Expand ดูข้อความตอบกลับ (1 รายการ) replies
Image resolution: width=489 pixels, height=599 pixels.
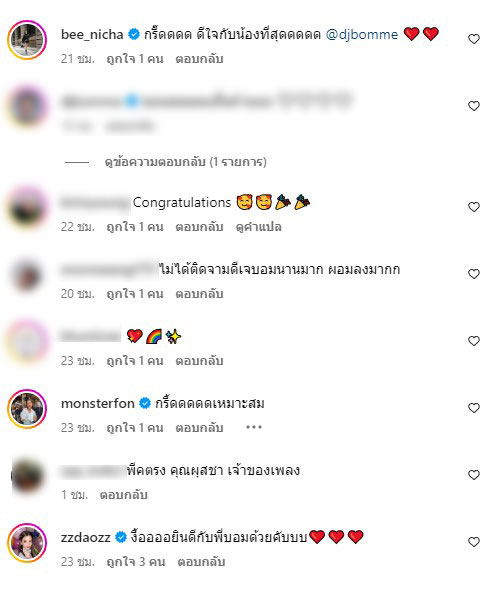[x=186, y=162]
